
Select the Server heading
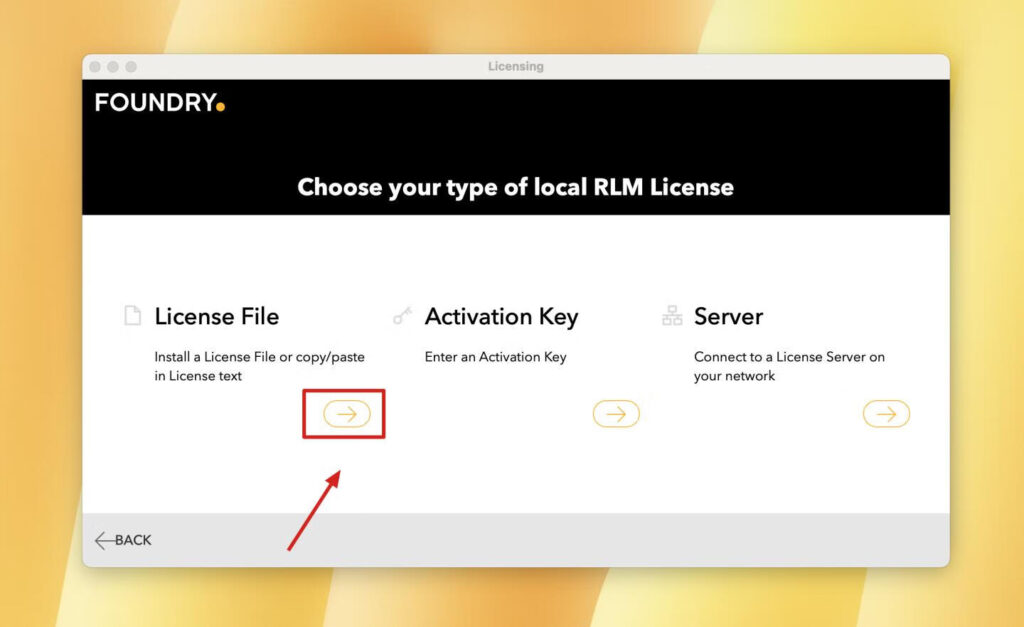(728, 316)
